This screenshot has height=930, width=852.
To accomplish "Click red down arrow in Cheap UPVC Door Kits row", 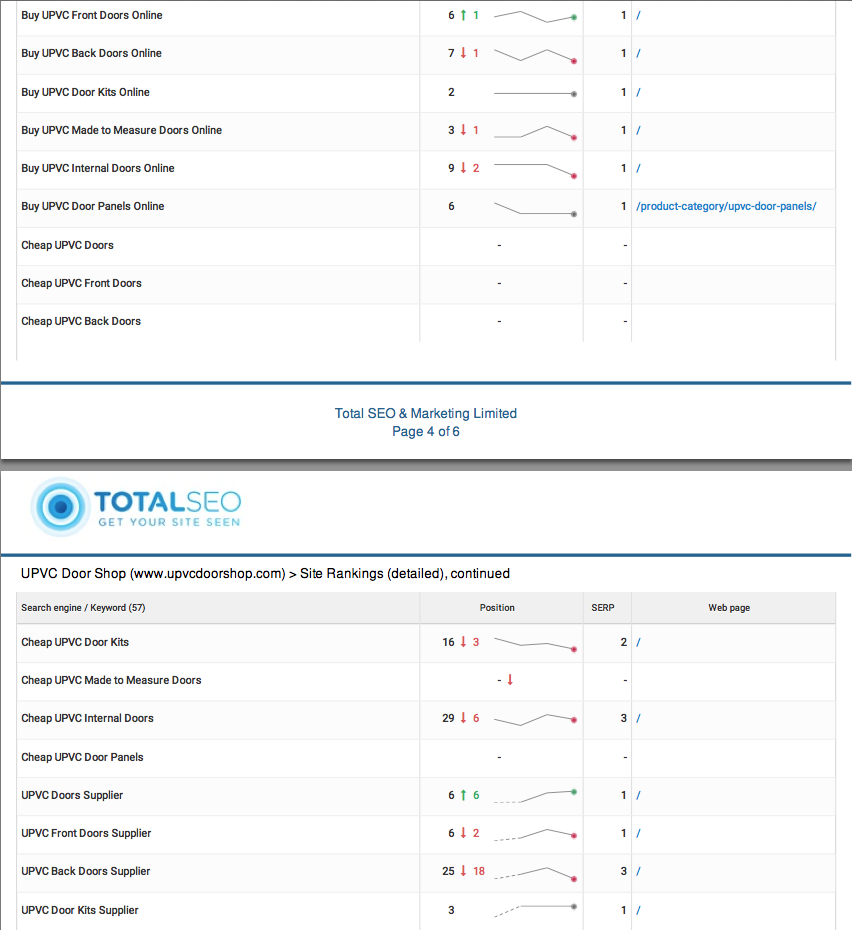I will pyautogui.click(x=463, y=642).
